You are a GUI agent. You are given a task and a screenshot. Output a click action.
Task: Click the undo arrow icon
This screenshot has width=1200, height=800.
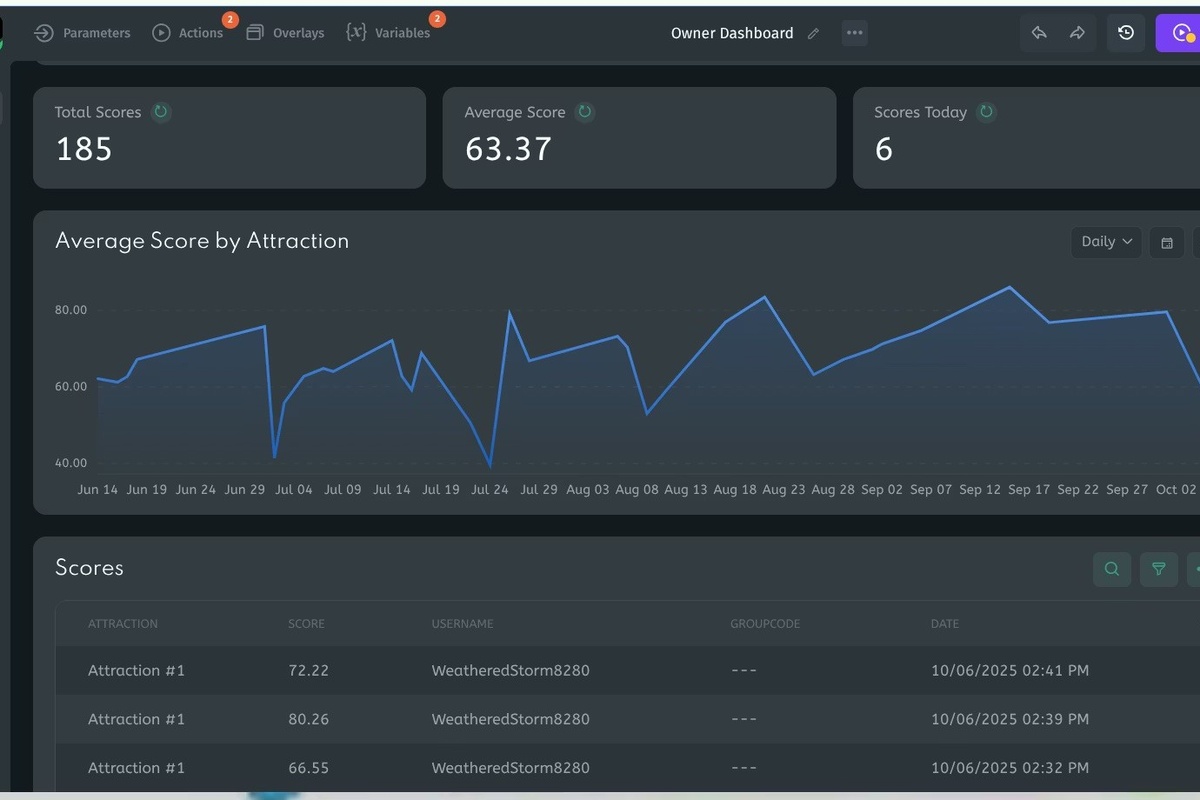tap(1038, 33)
